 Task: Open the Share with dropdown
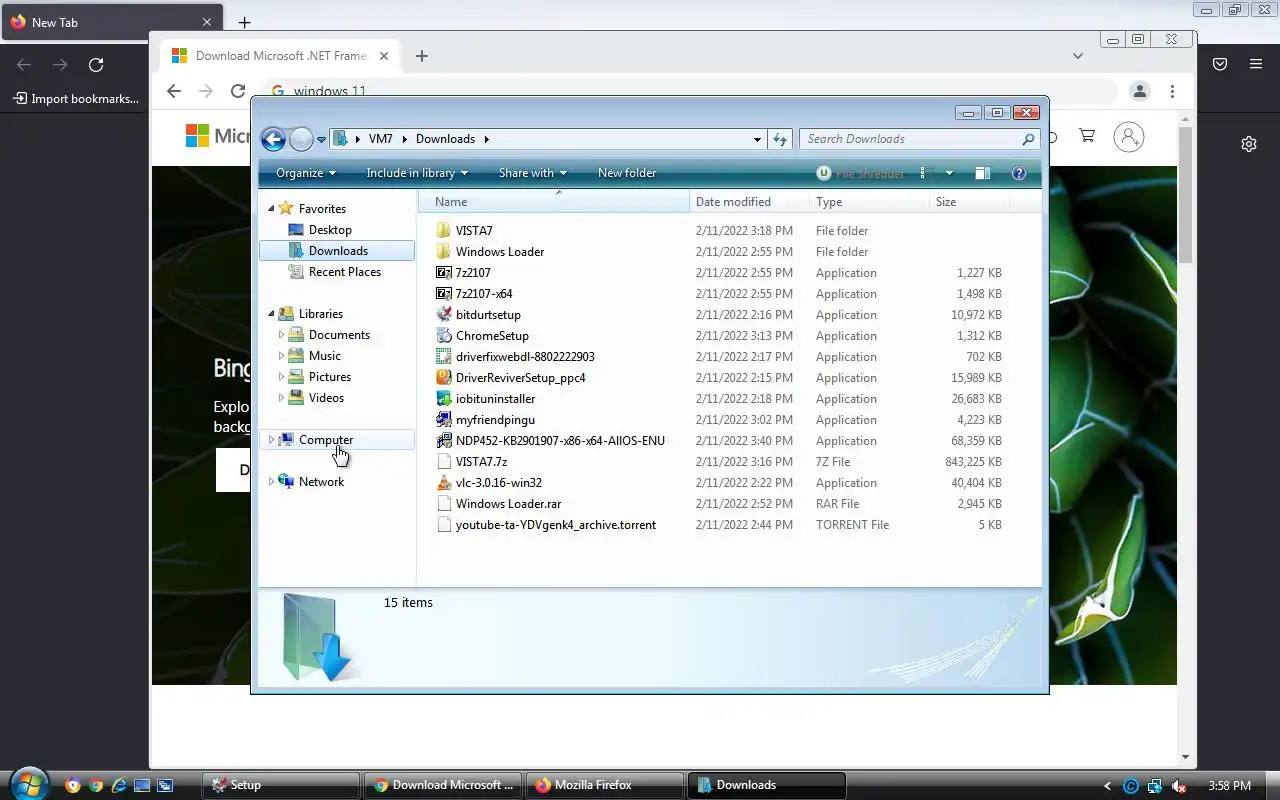[x=533, y=173]
